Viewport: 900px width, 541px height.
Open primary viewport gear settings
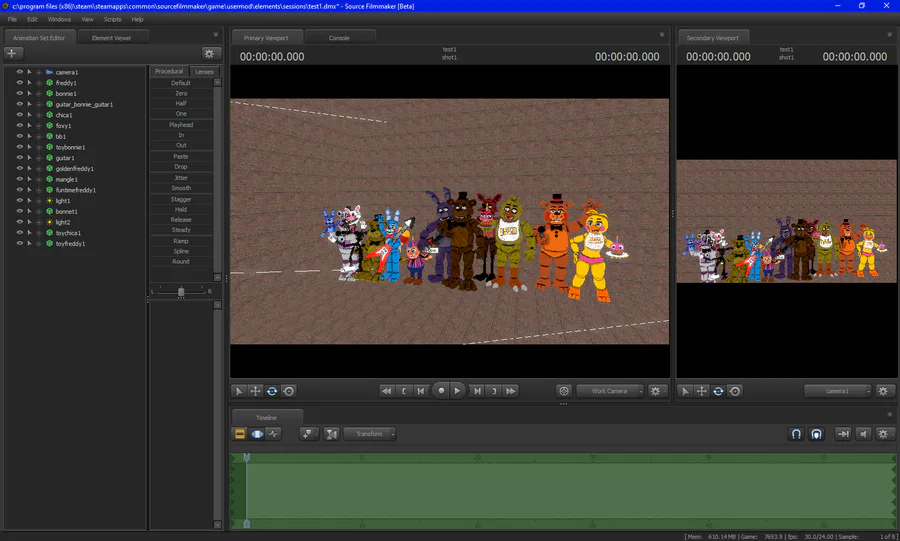[657, 391]
